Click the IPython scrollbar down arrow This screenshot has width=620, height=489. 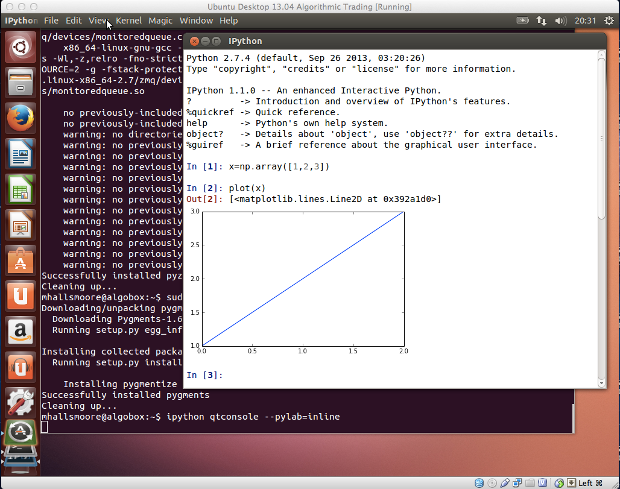601,383
